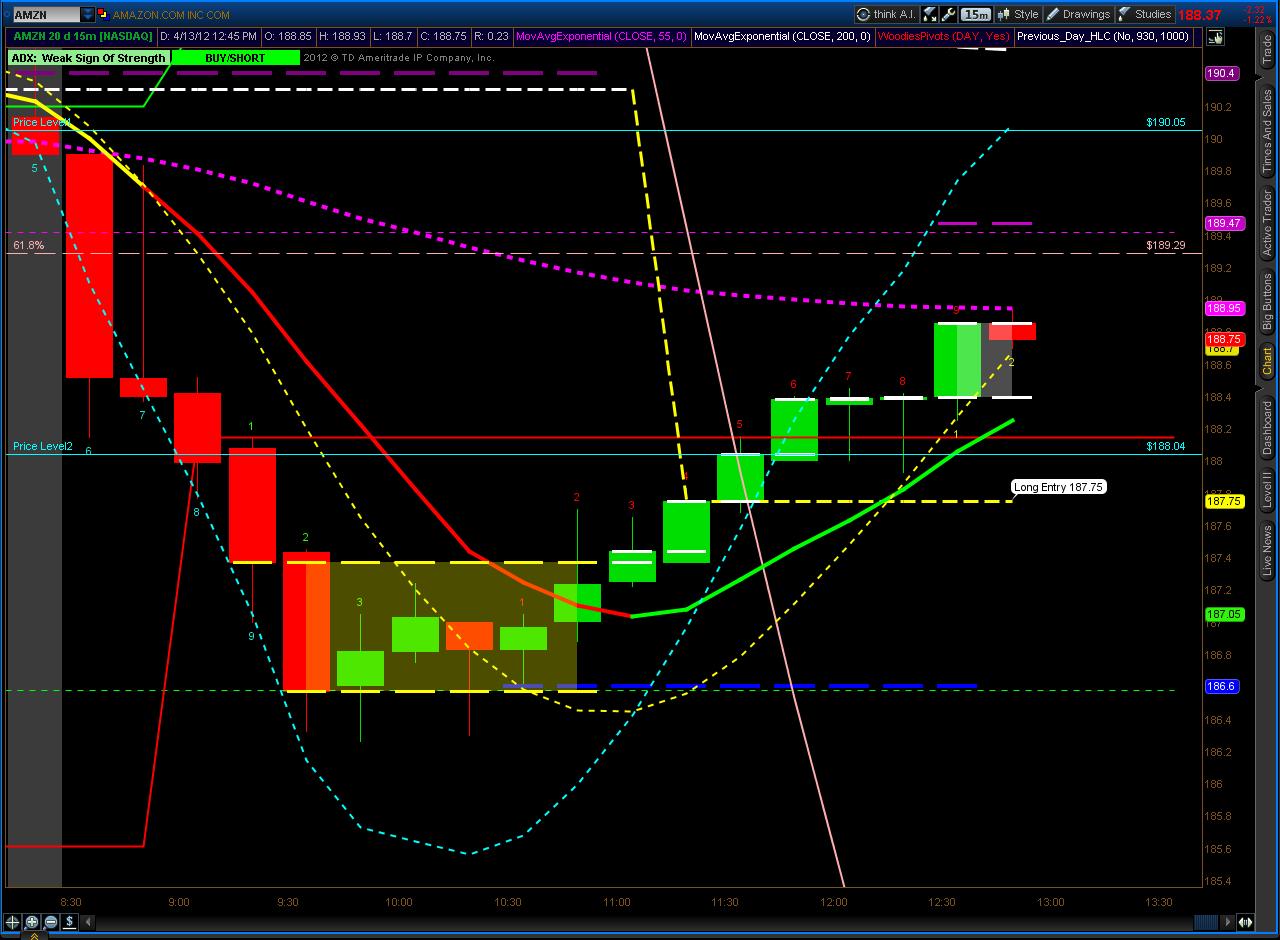Change the 15m timeframe setting
The width and height of the screenshot is (1280, 940).
(x=975, y=14)
